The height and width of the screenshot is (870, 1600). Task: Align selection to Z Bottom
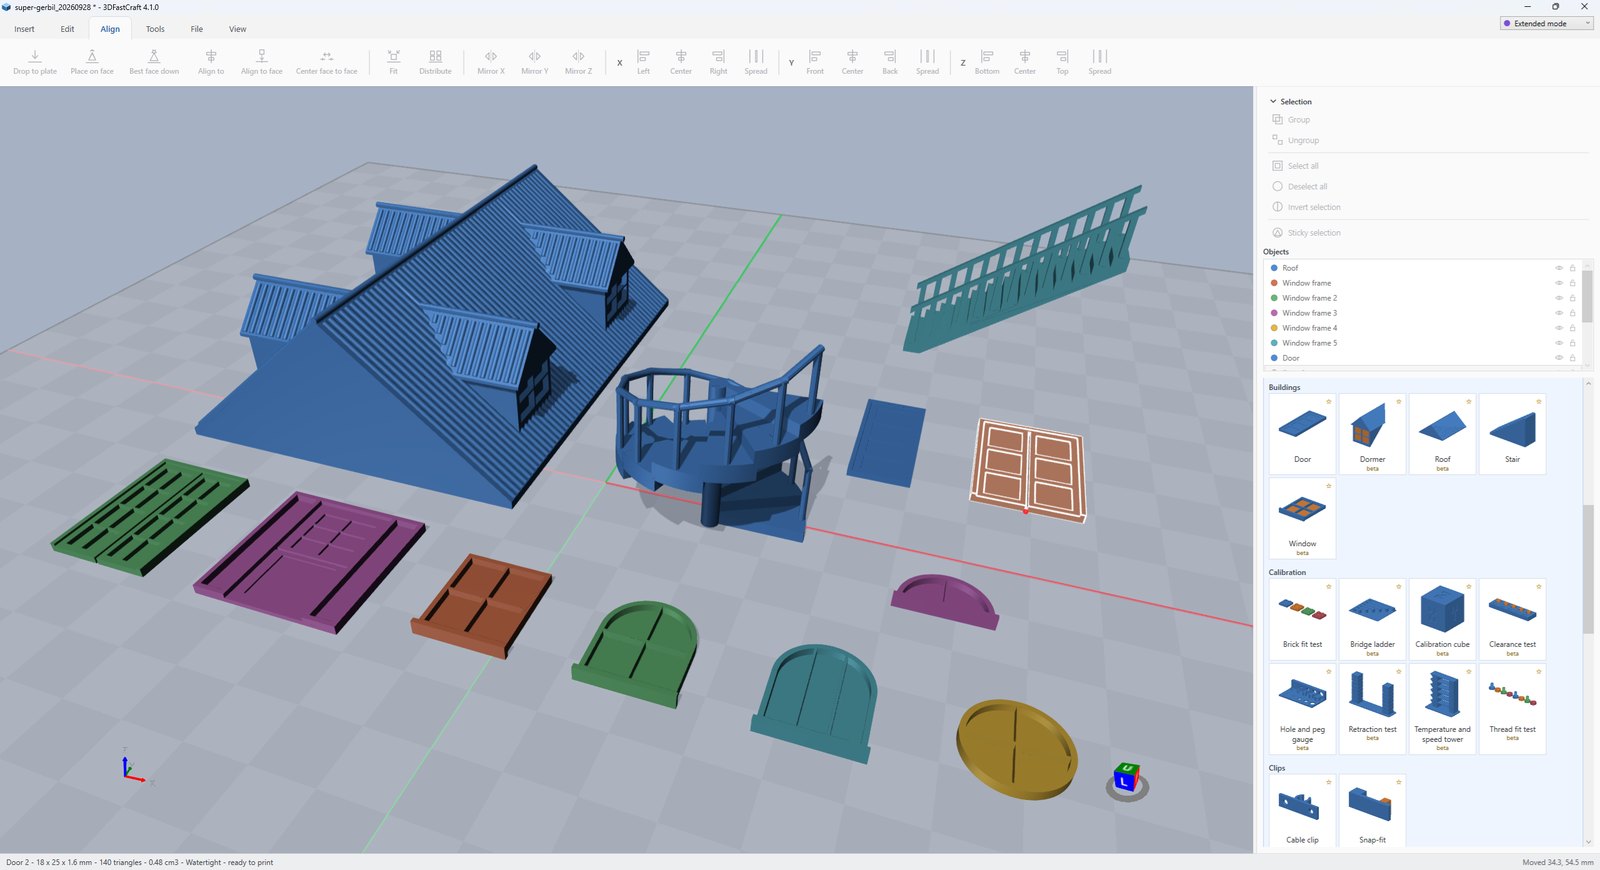coord(987,62)
